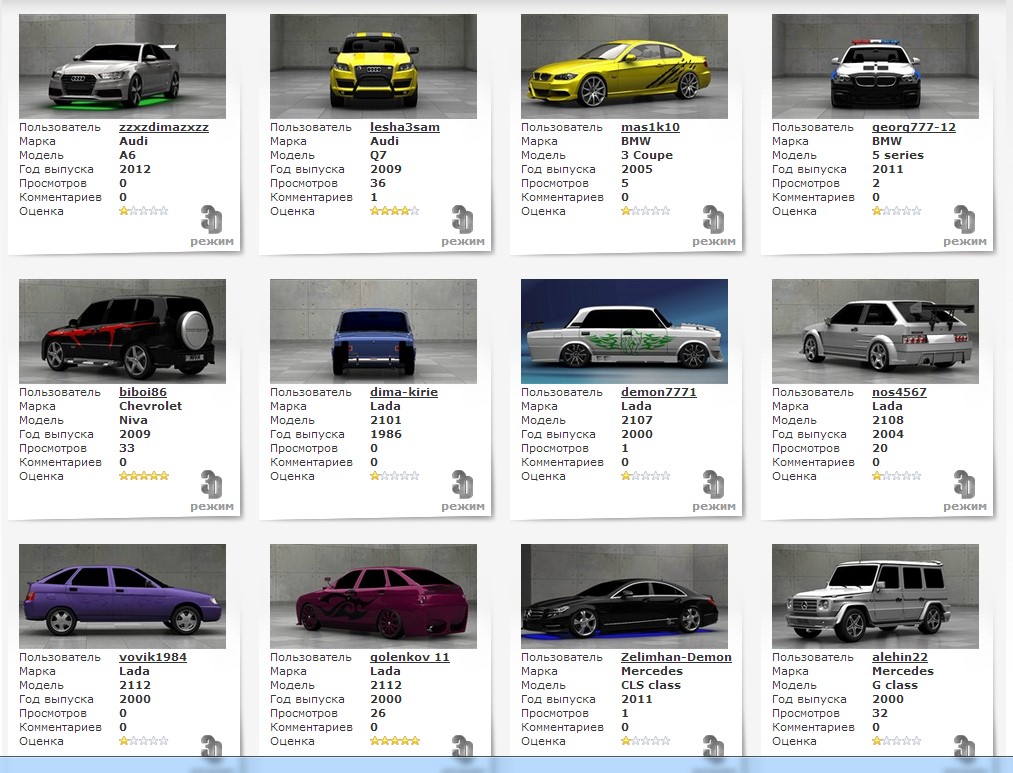Select the model text "Q7"
The image size is (1013, 773).
click(379, 155)
